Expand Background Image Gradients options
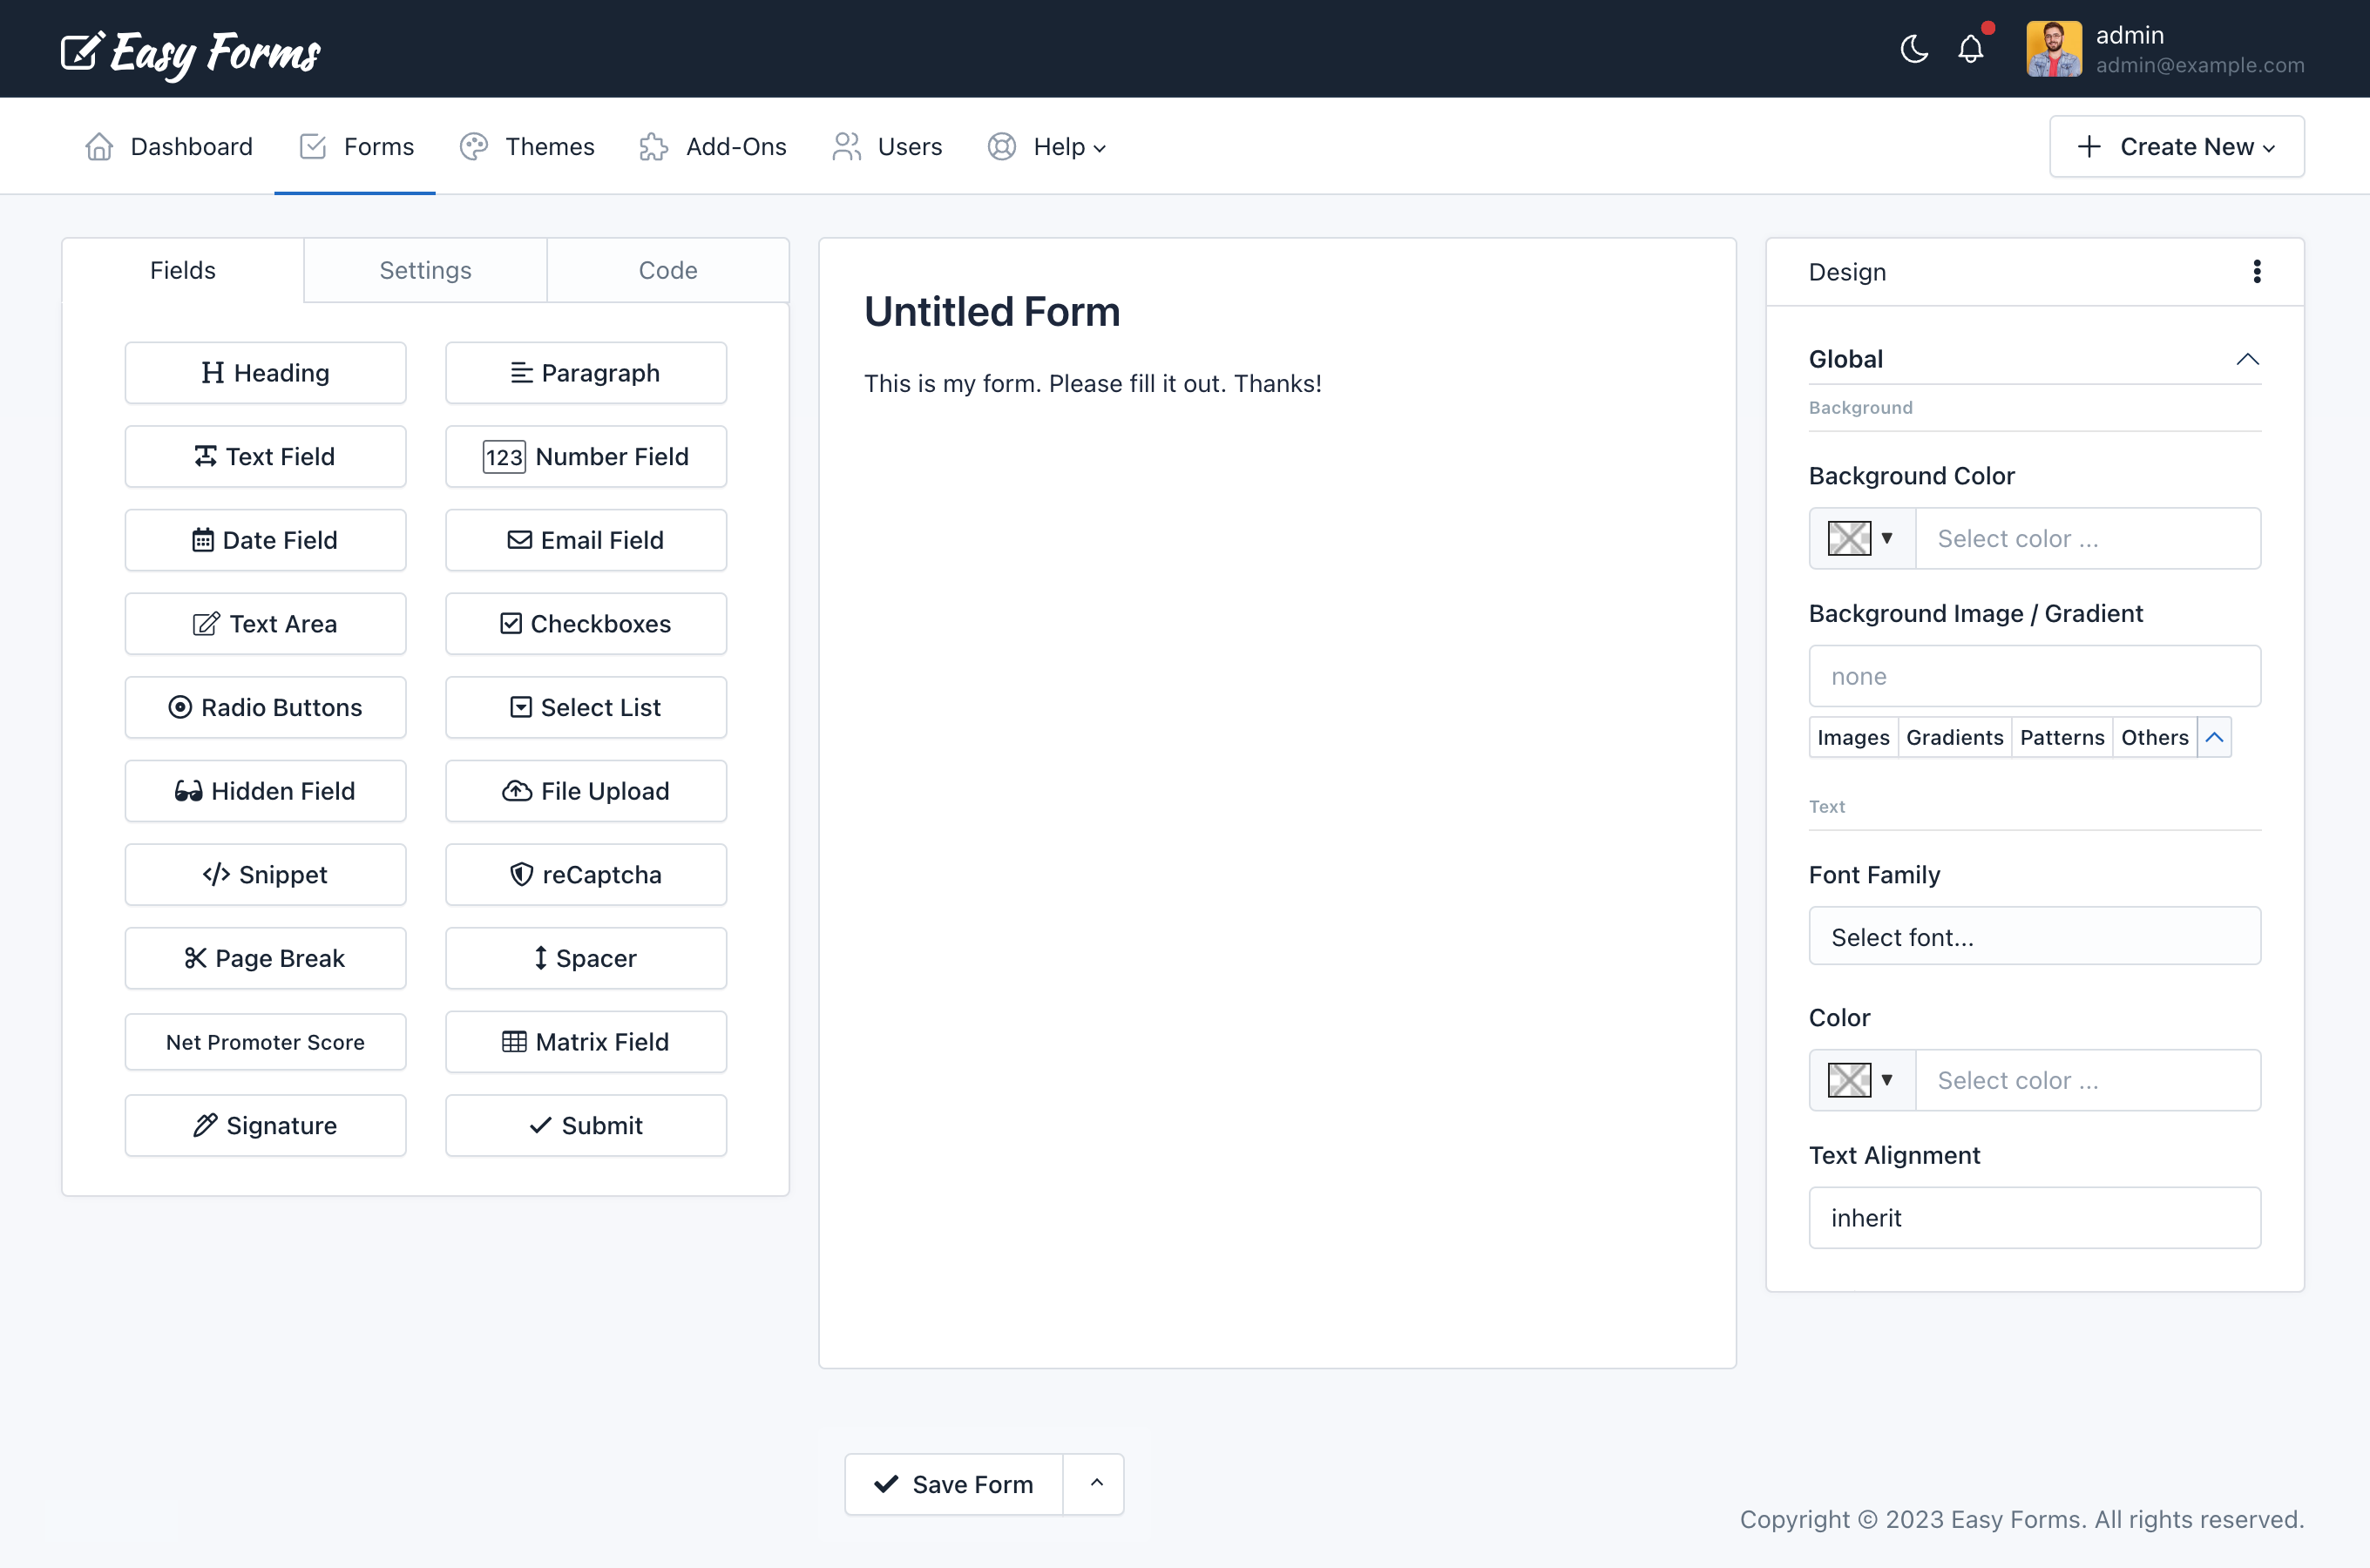 [1954, 737]
